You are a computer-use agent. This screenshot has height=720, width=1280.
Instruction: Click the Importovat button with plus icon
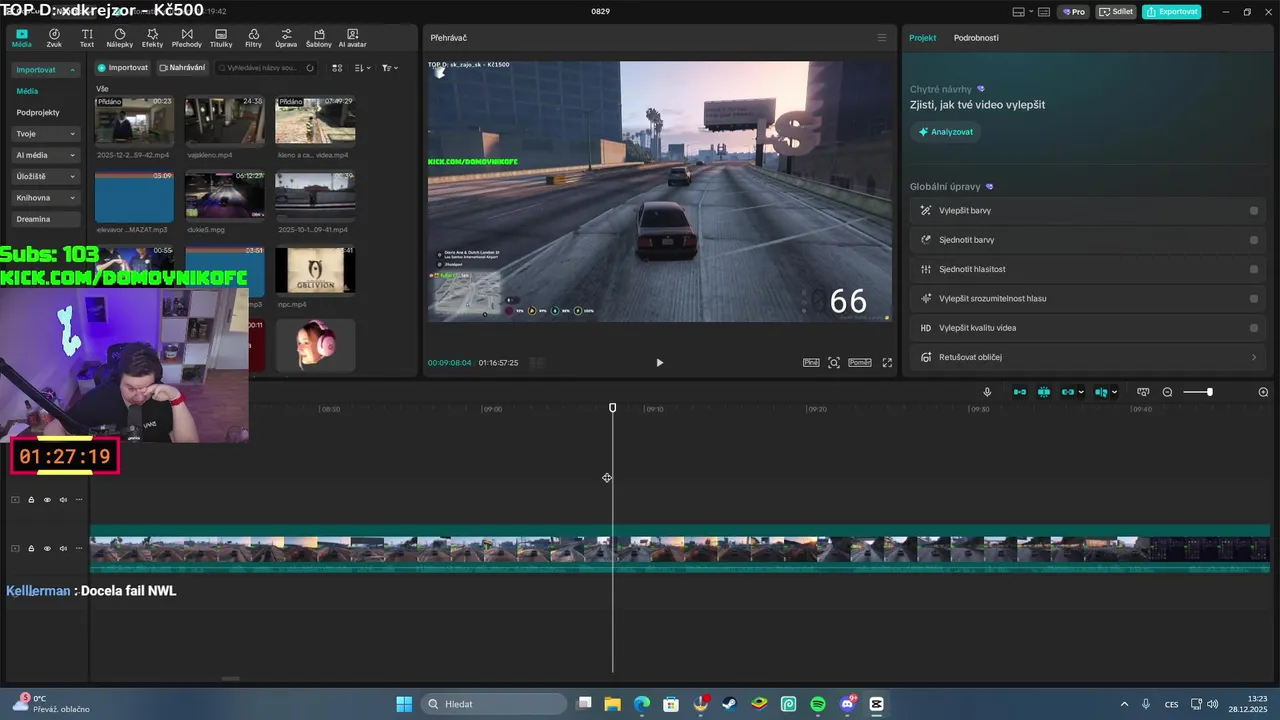click(122, 68)
